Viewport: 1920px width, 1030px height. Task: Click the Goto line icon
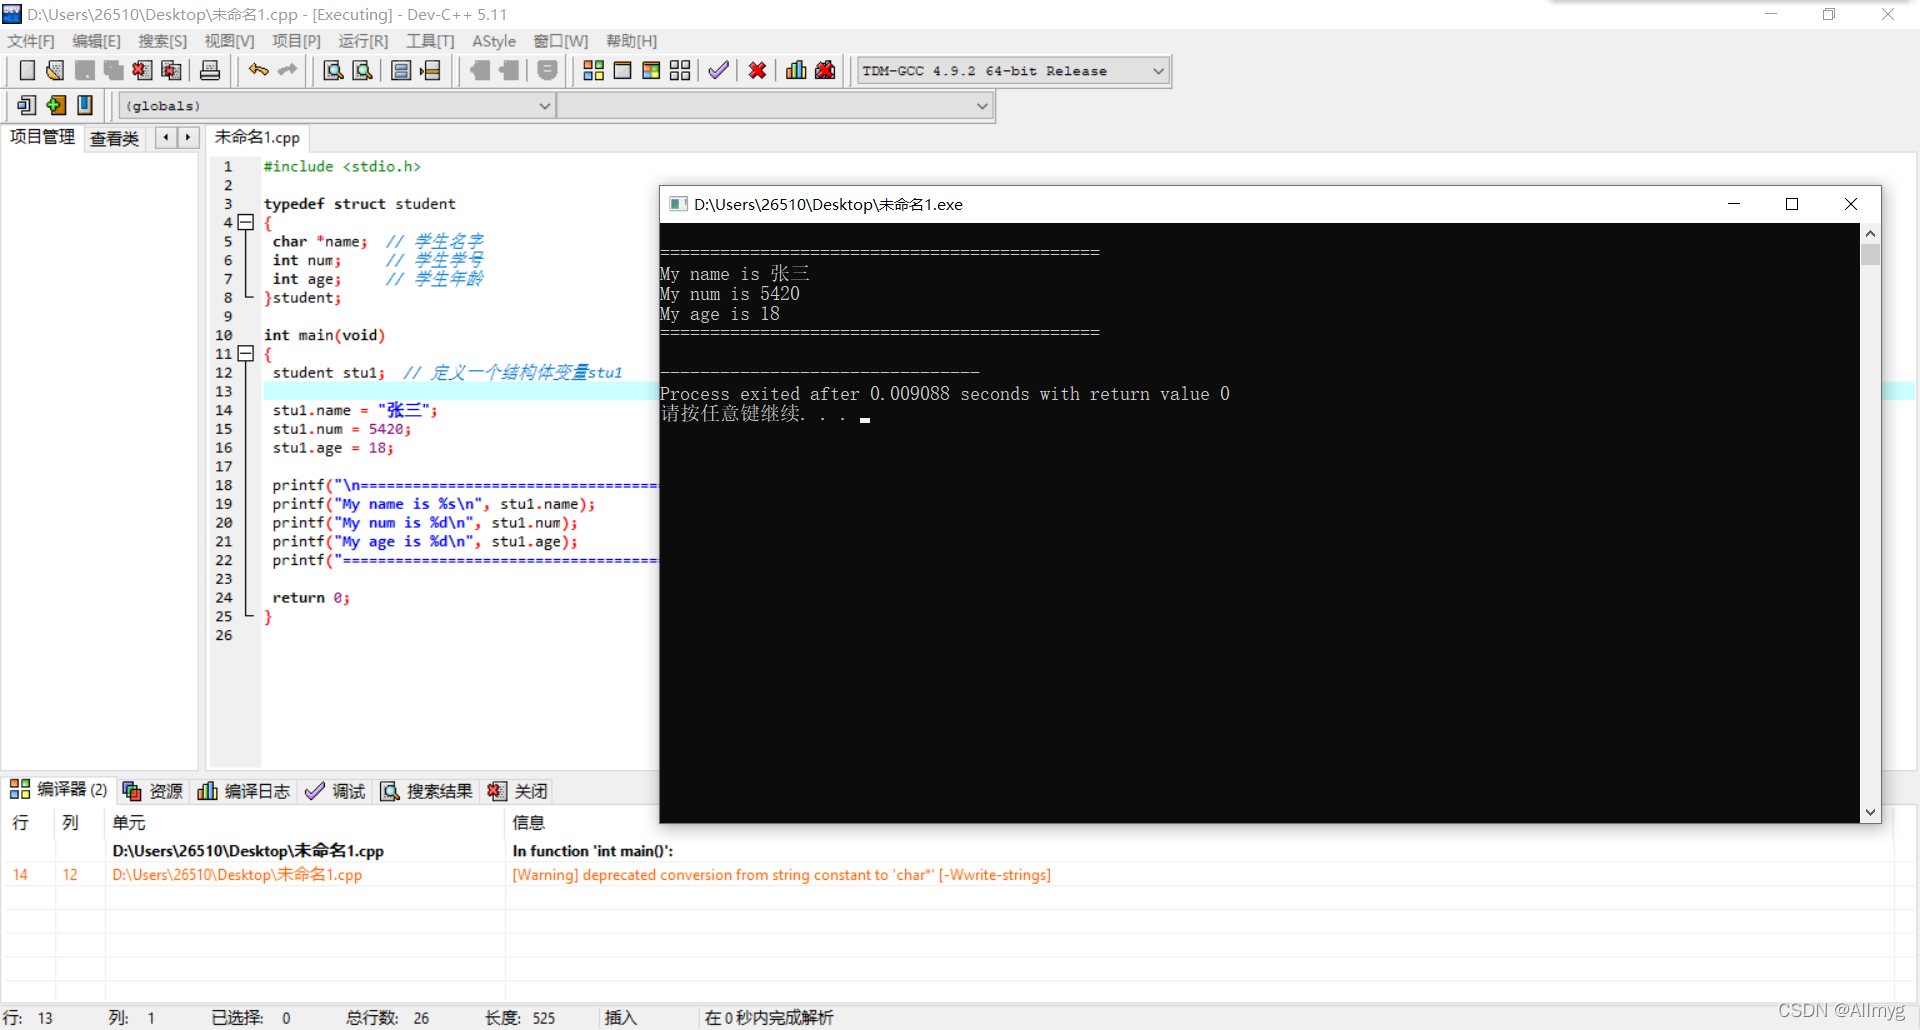point(431,70)
